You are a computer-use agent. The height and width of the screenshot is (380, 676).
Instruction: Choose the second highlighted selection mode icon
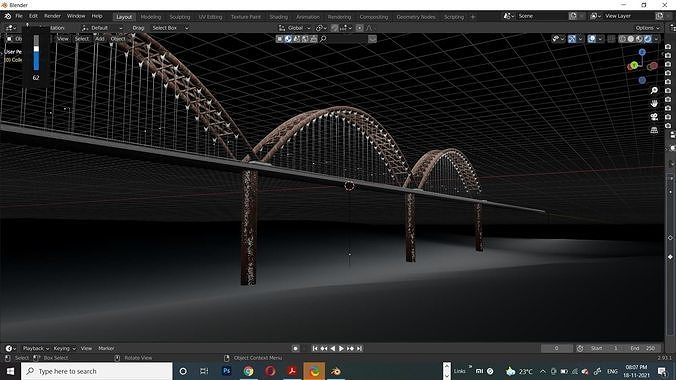tap(288, 39)
